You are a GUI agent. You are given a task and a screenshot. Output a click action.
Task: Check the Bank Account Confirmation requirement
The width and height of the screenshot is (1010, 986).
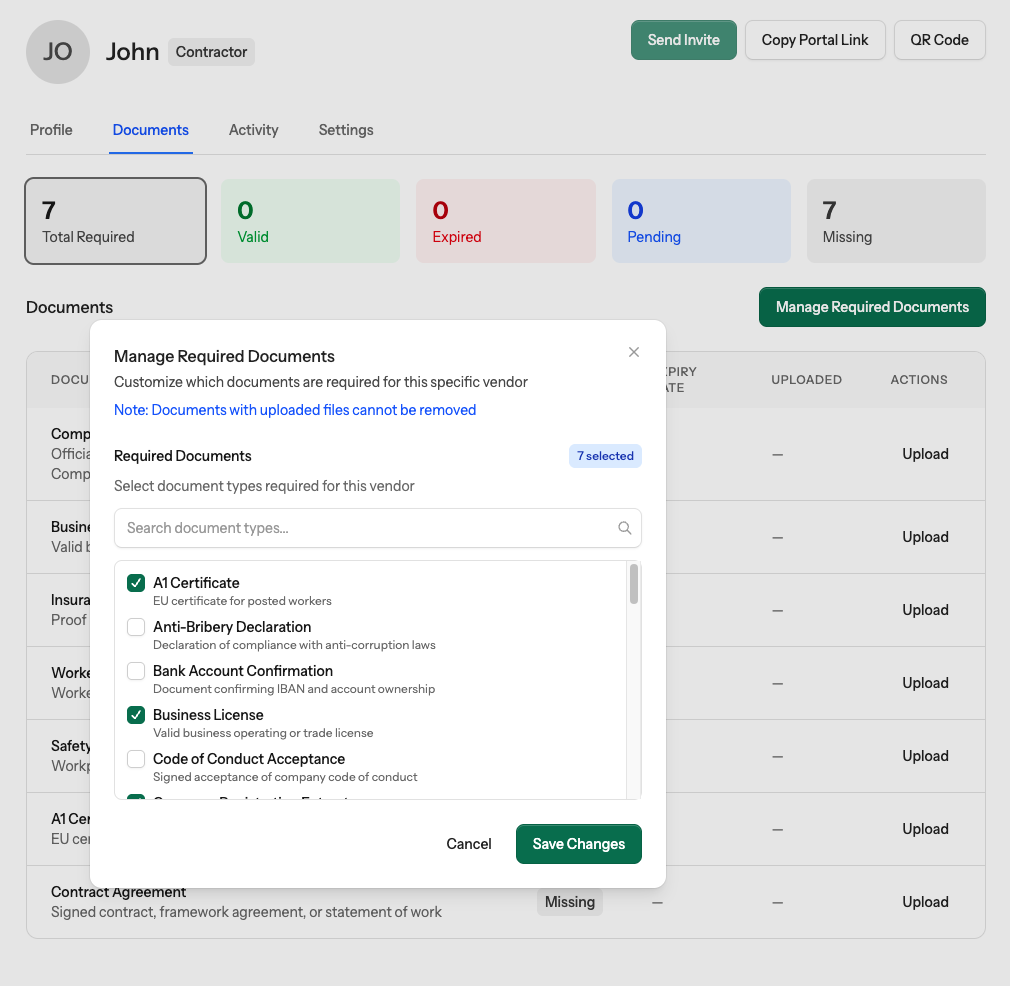click(x=135, y=671)
